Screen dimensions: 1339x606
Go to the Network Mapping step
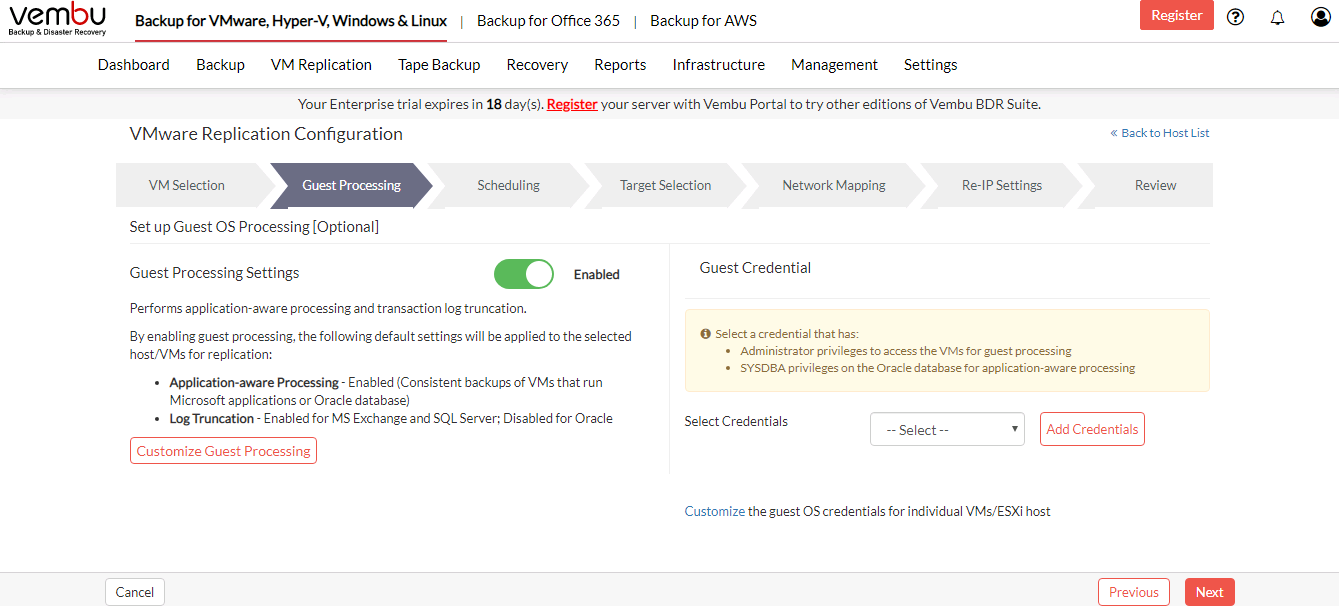click(834, 185)
